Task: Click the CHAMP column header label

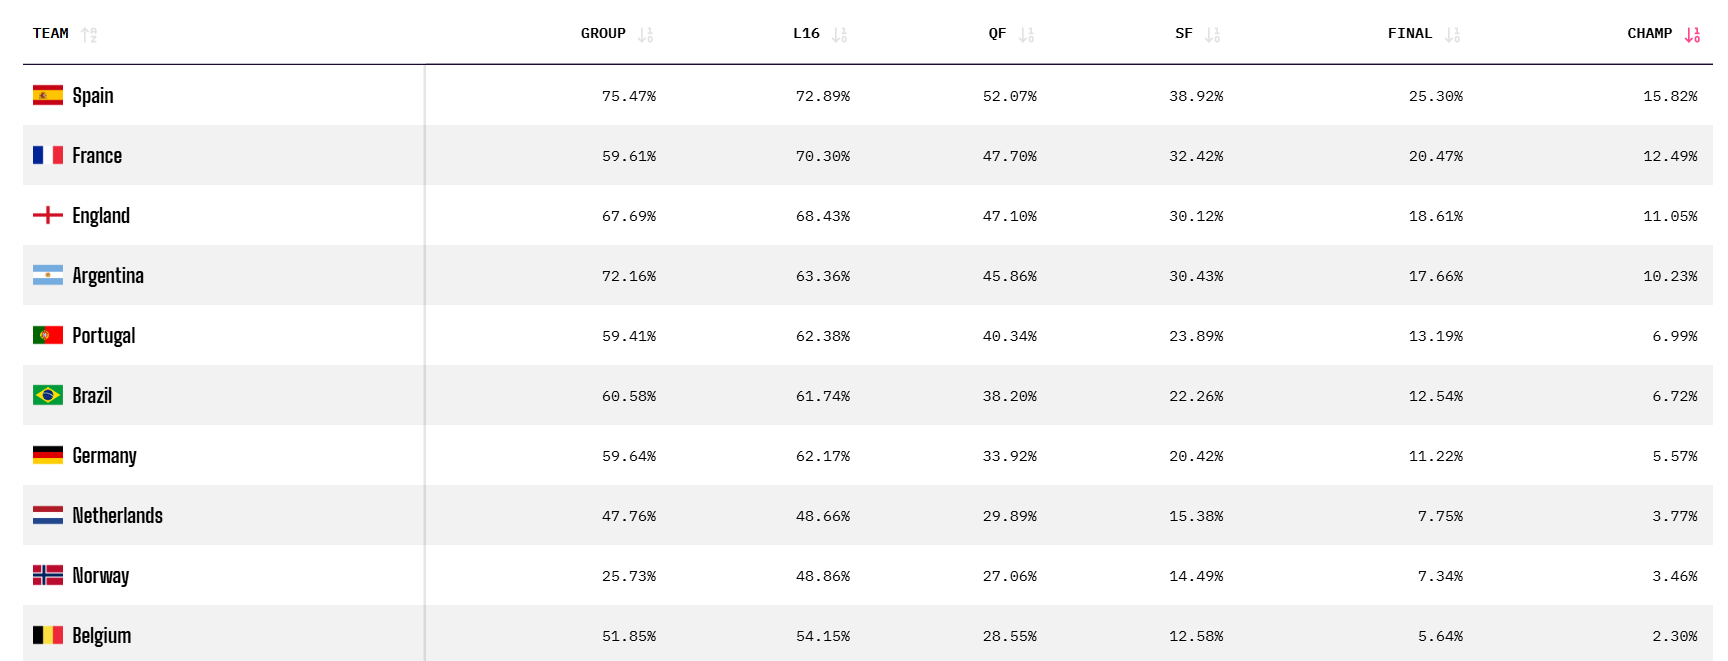Action: coord(1649,34)
